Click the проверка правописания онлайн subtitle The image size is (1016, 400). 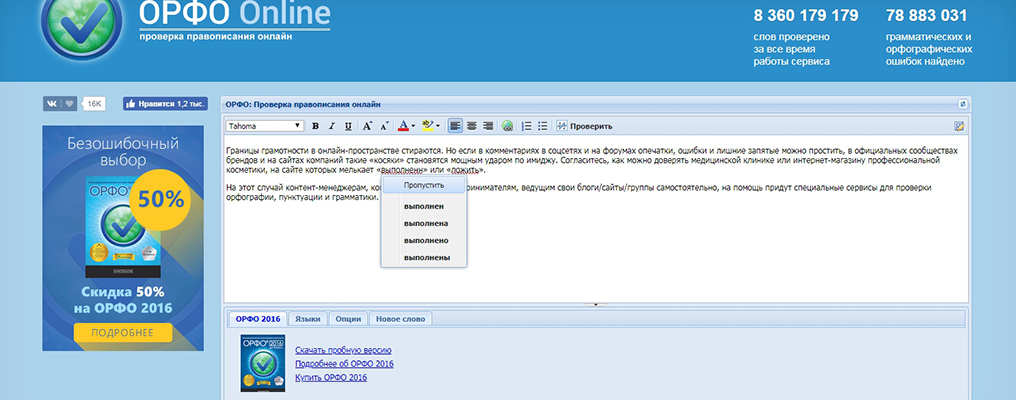click(215, 37)
